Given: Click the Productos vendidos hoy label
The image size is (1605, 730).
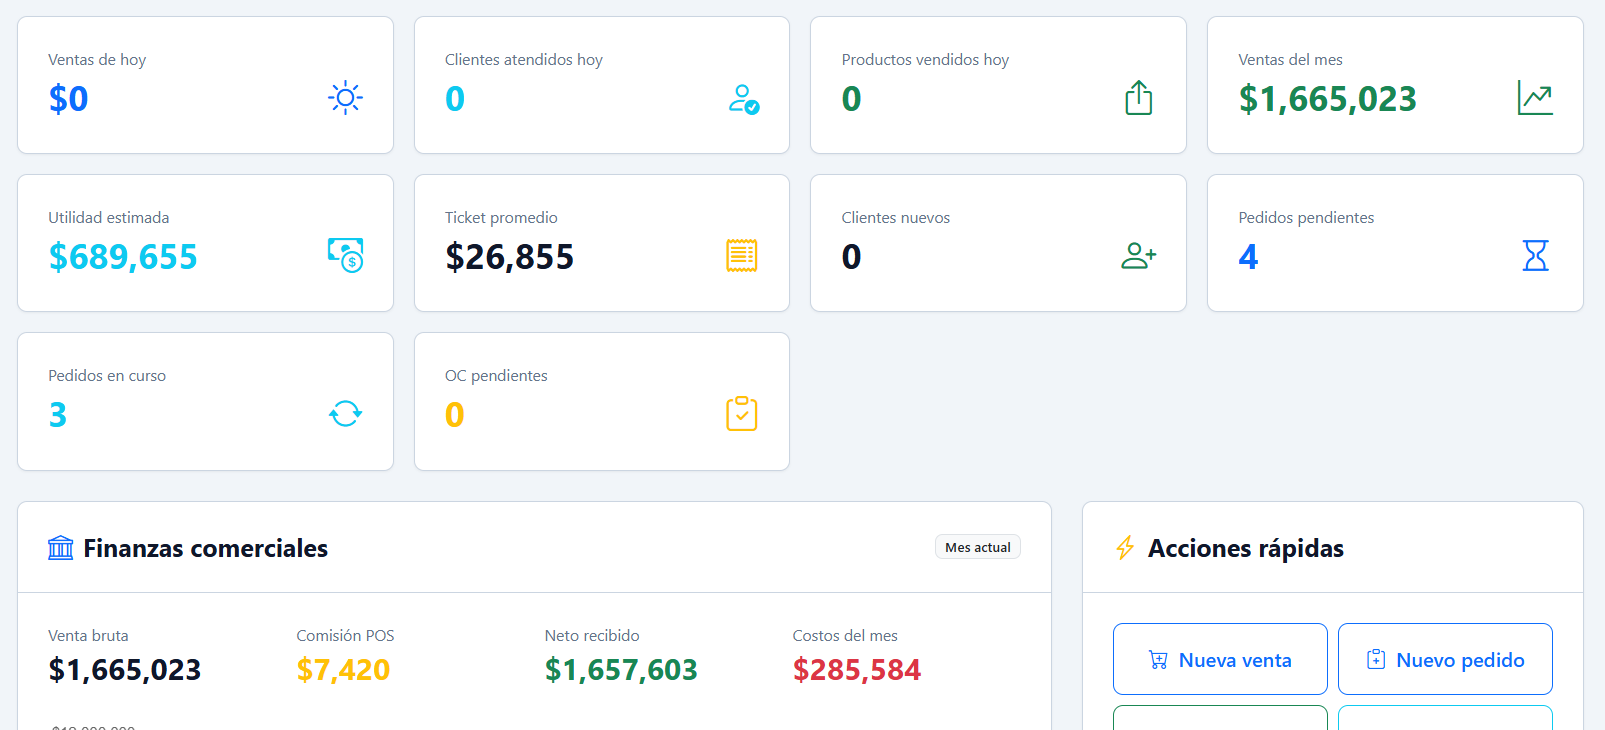Looking at the screenshot, I should (x=925, y=60).
